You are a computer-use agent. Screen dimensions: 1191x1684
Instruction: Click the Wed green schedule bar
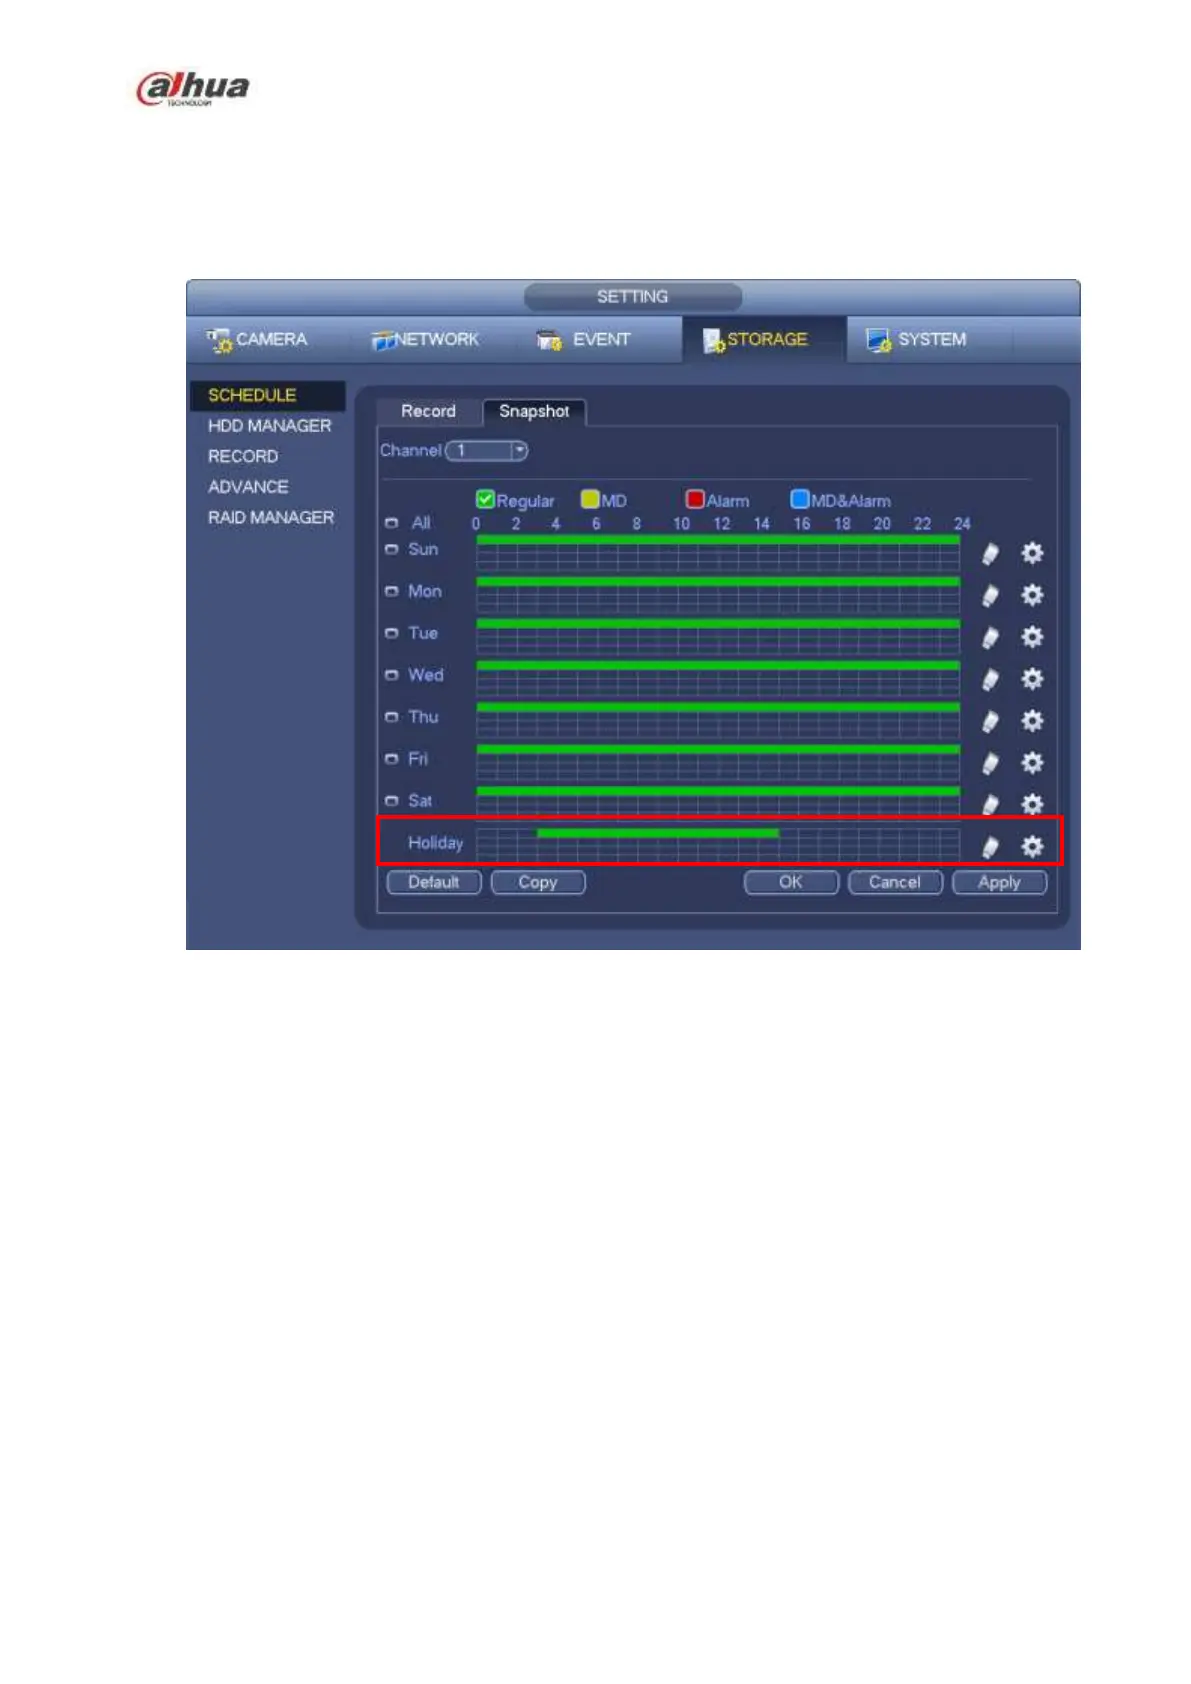(718, 665)
